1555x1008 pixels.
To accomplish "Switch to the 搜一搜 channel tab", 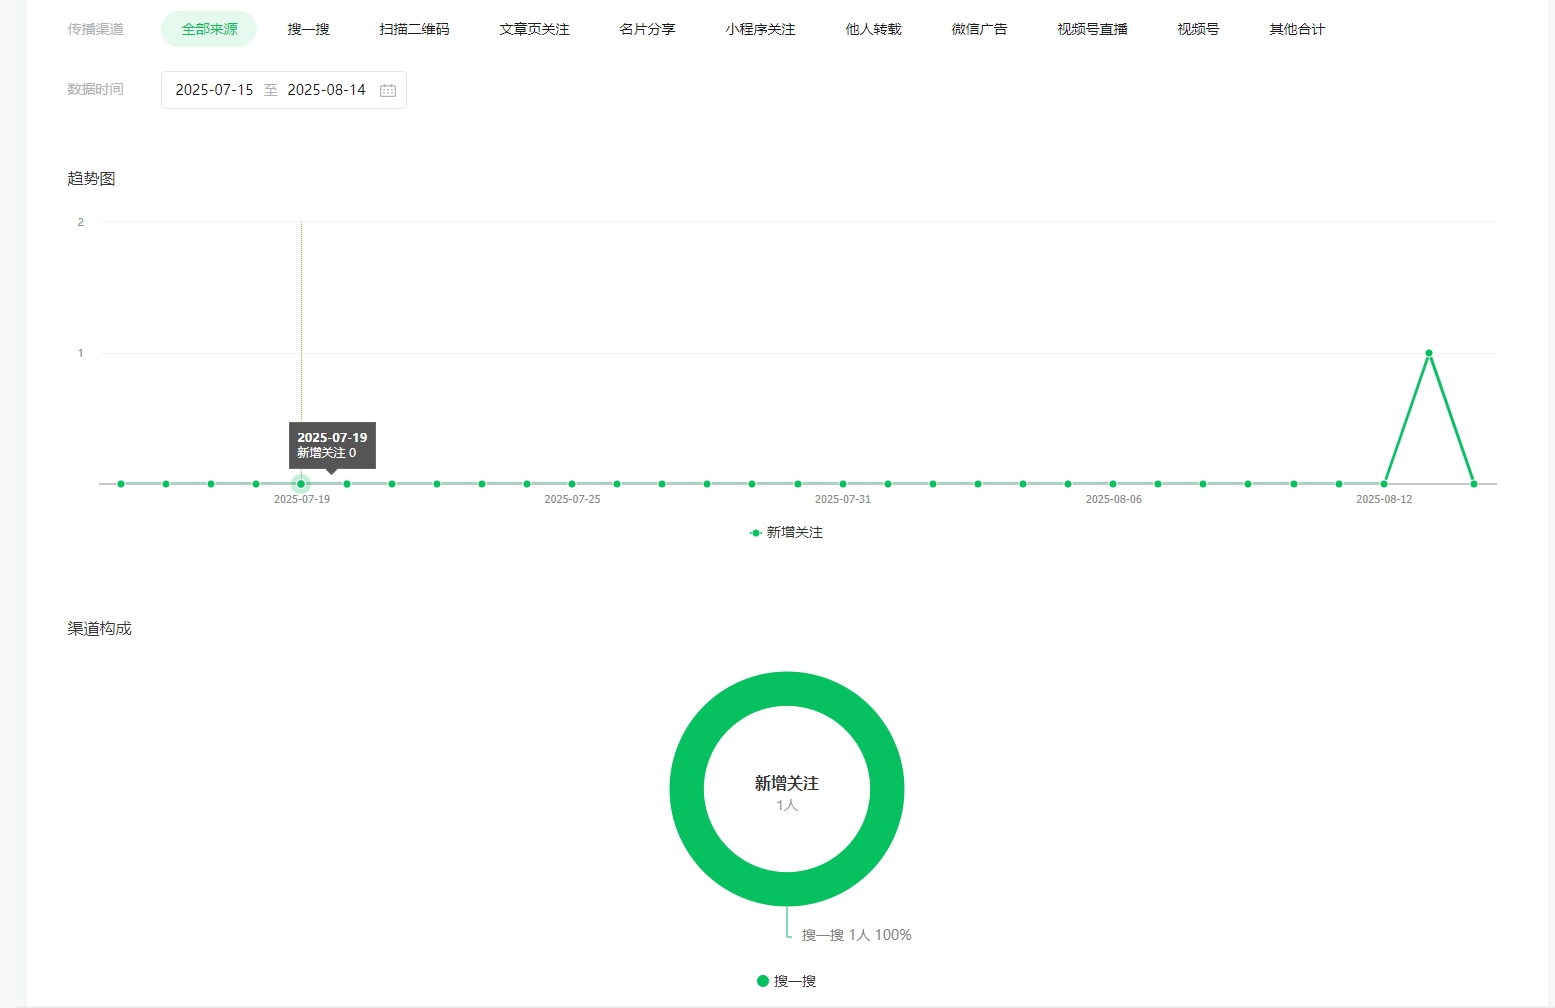I will pos(308,29).
